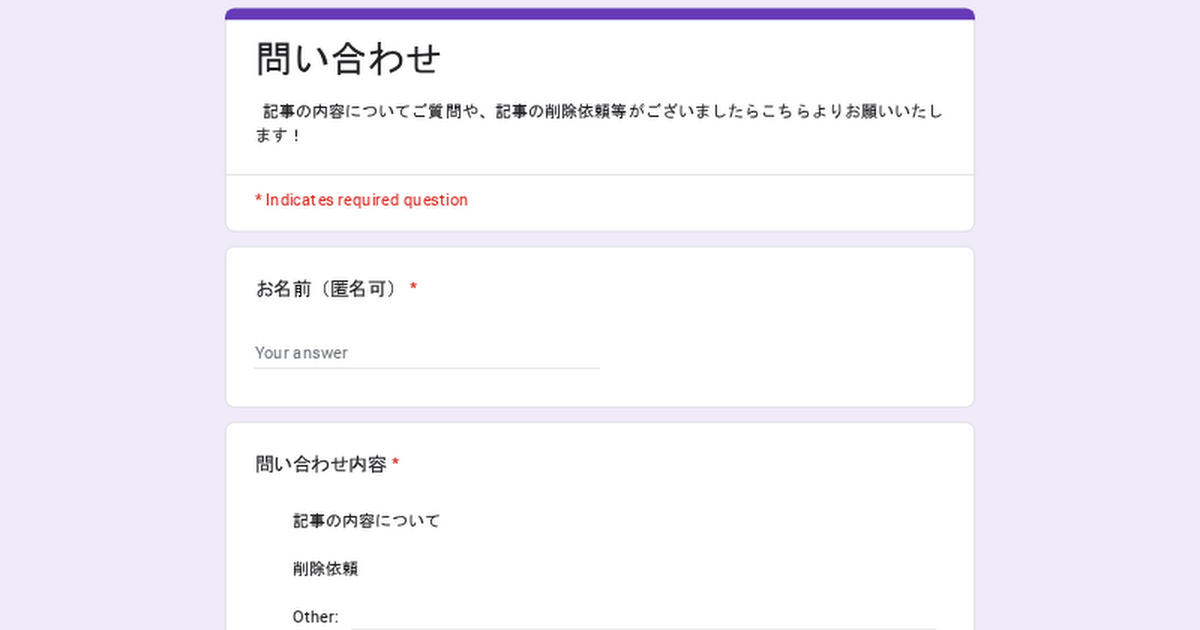Click the お名前（匿名可） question label

pos(327,289)
